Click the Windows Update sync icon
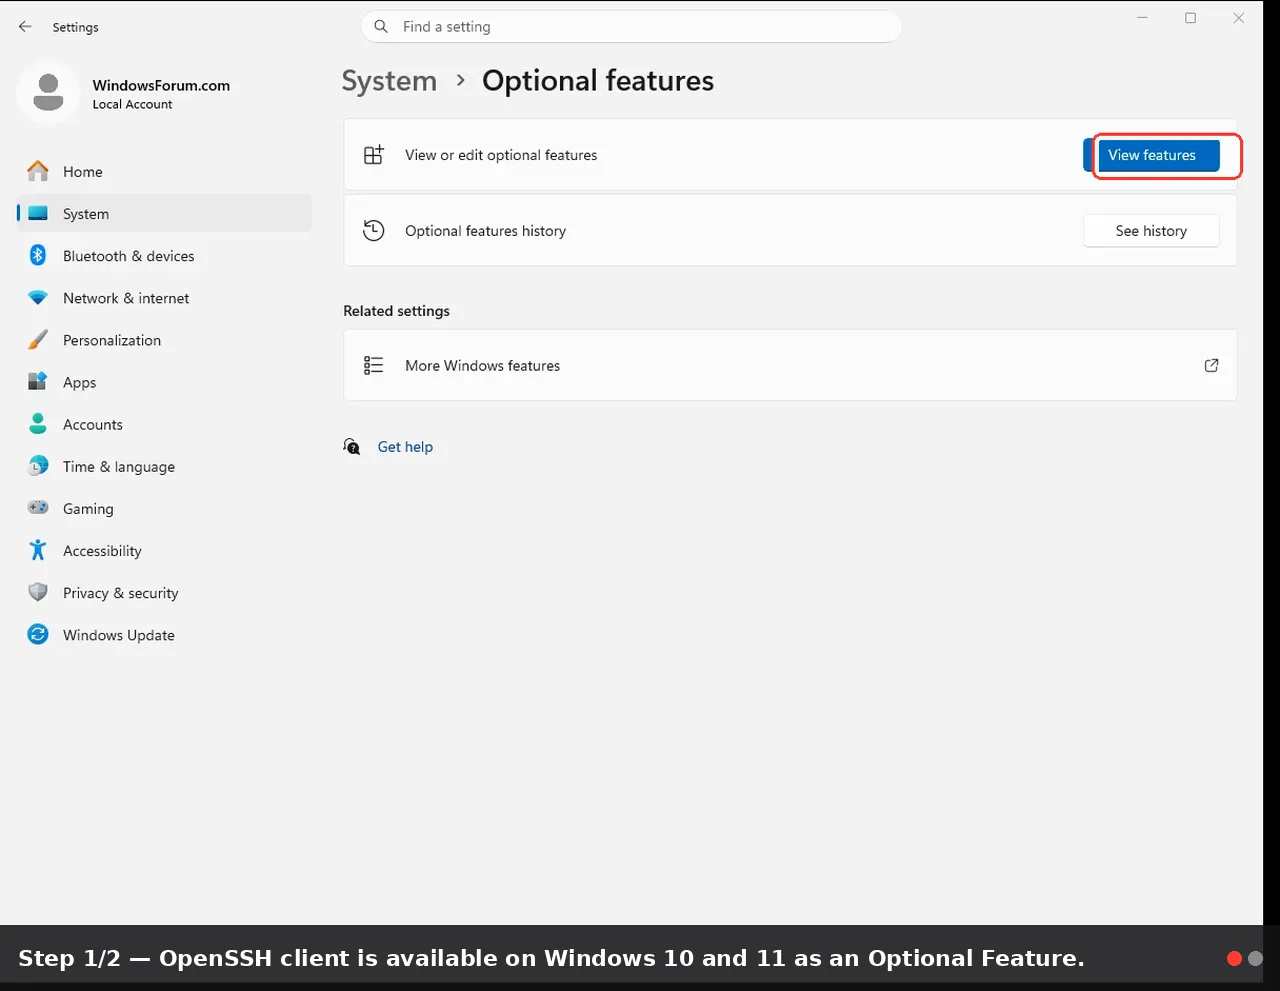 38,634
